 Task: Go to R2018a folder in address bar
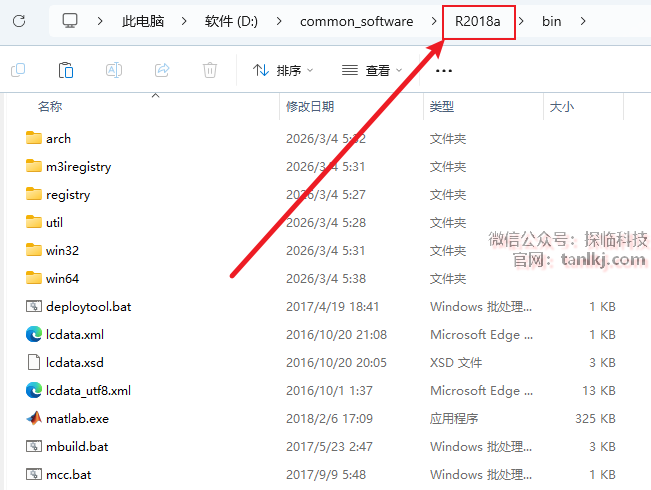478,21
